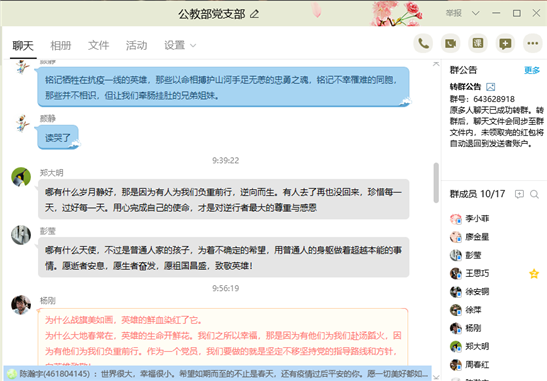Click 杨刚's red text message
This screenshot has width=547, height=381.
coord(223,337)
